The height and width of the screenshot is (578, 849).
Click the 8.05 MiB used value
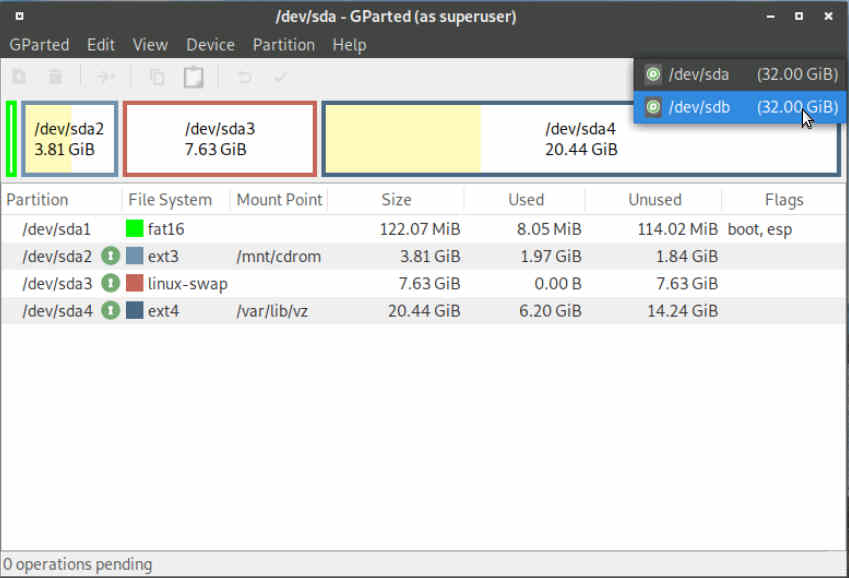tap(549, 229)
